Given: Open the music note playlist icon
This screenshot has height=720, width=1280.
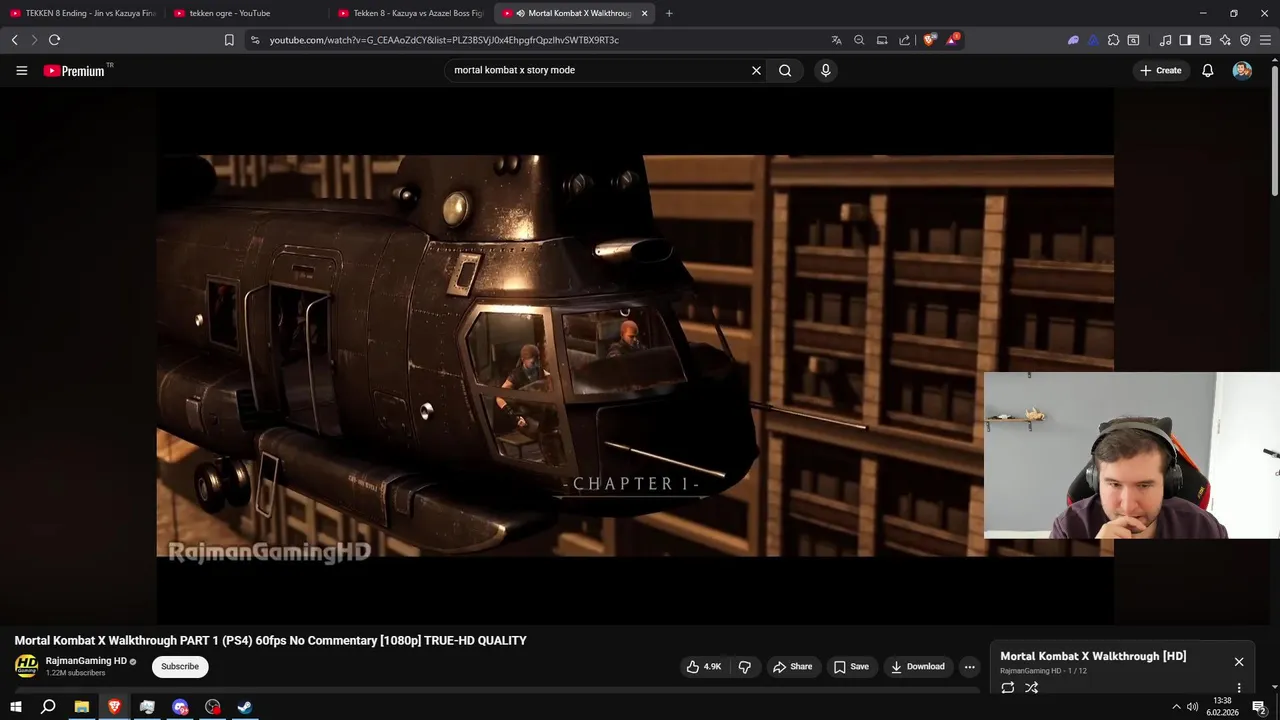Looking at the screenshot, I should [x=1165, y=40].
